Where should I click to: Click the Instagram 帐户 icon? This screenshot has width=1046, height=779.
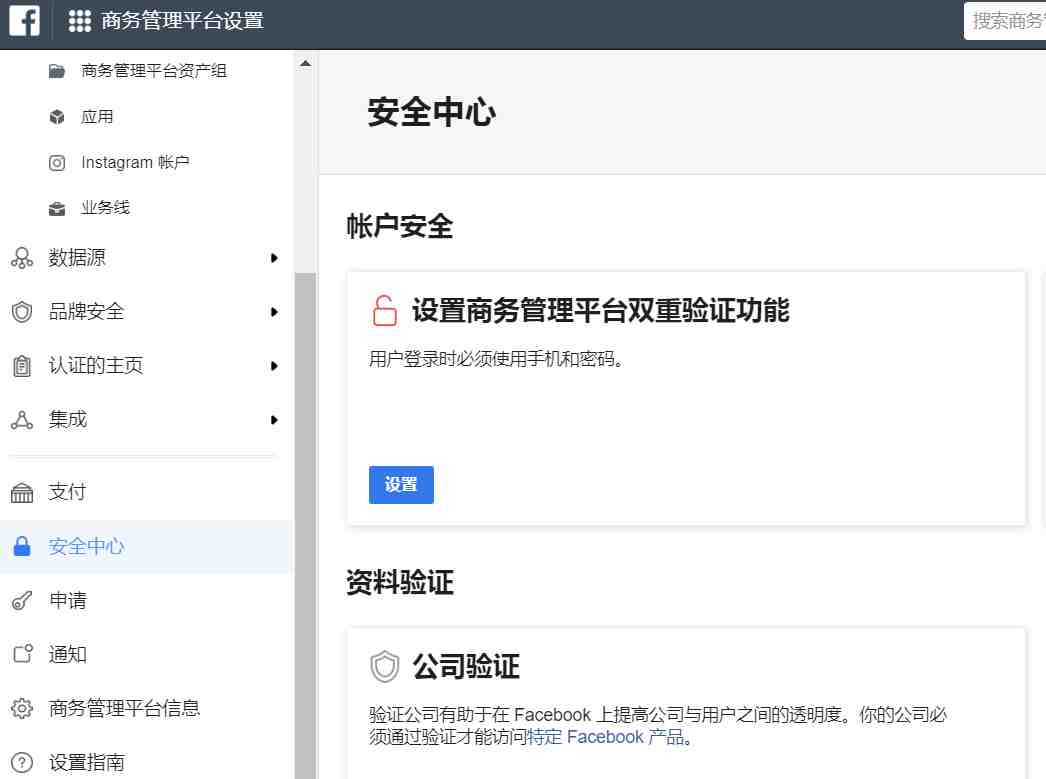[x=57, y=163]
